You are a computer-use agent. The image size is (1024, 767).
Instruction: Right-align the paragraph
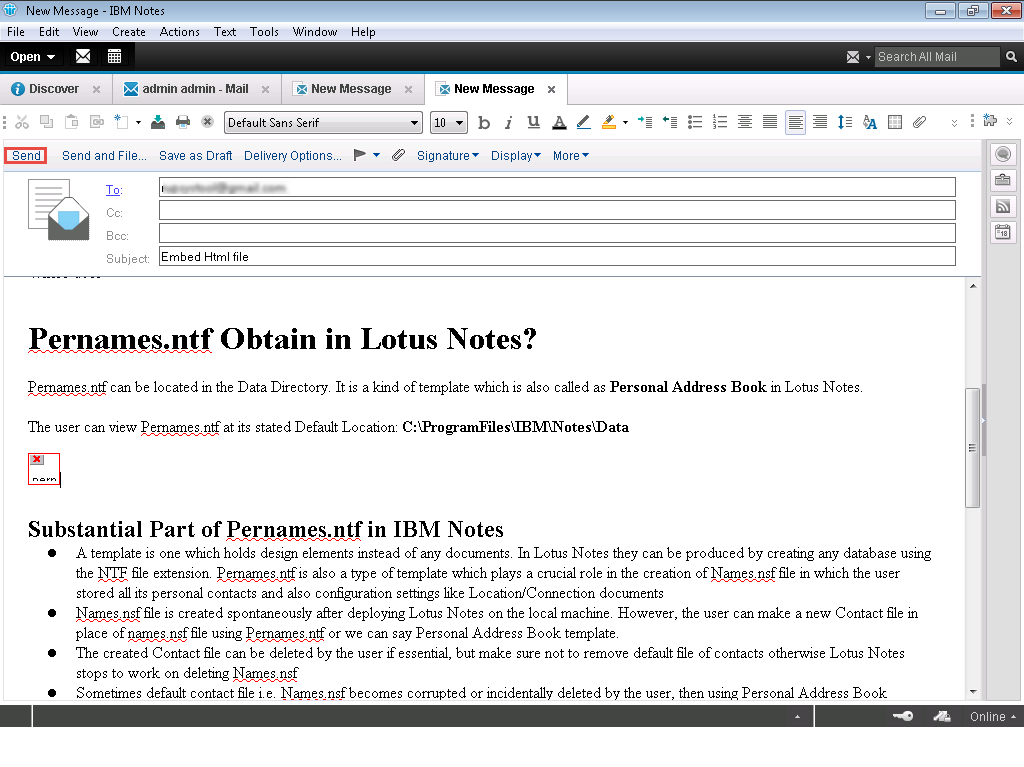pyautogui.click(x=820, y=122)
